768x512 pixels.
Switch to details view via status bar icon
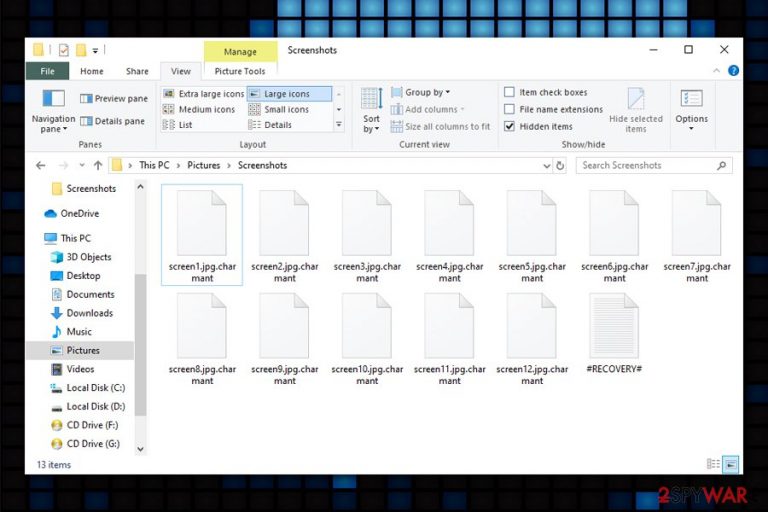click(713, 463)
